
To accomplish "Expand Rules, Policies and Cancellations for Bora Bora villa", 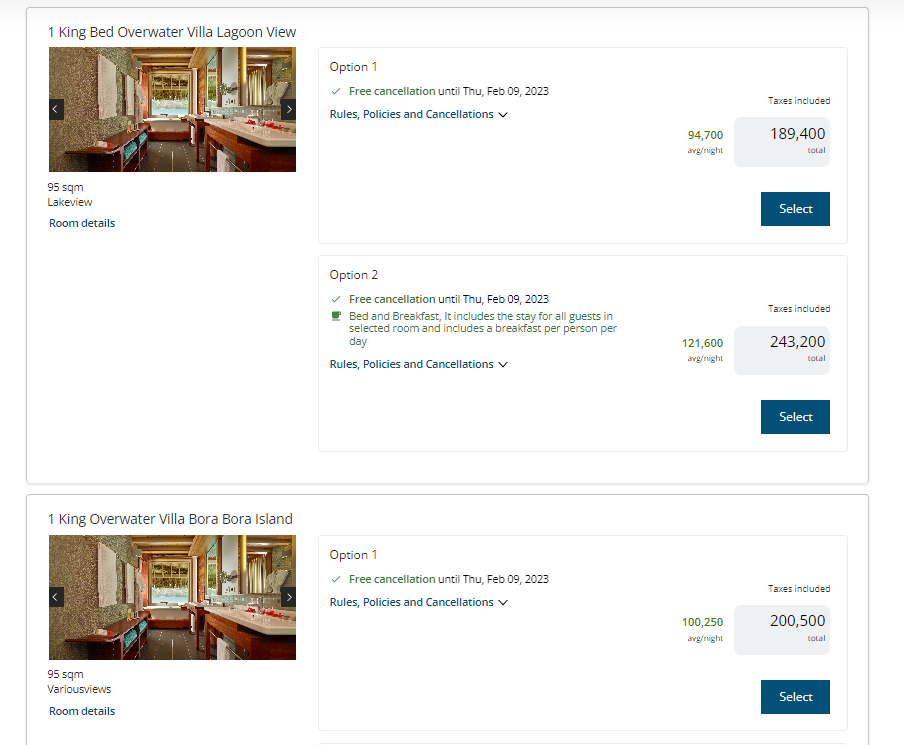I will point(418,602).
